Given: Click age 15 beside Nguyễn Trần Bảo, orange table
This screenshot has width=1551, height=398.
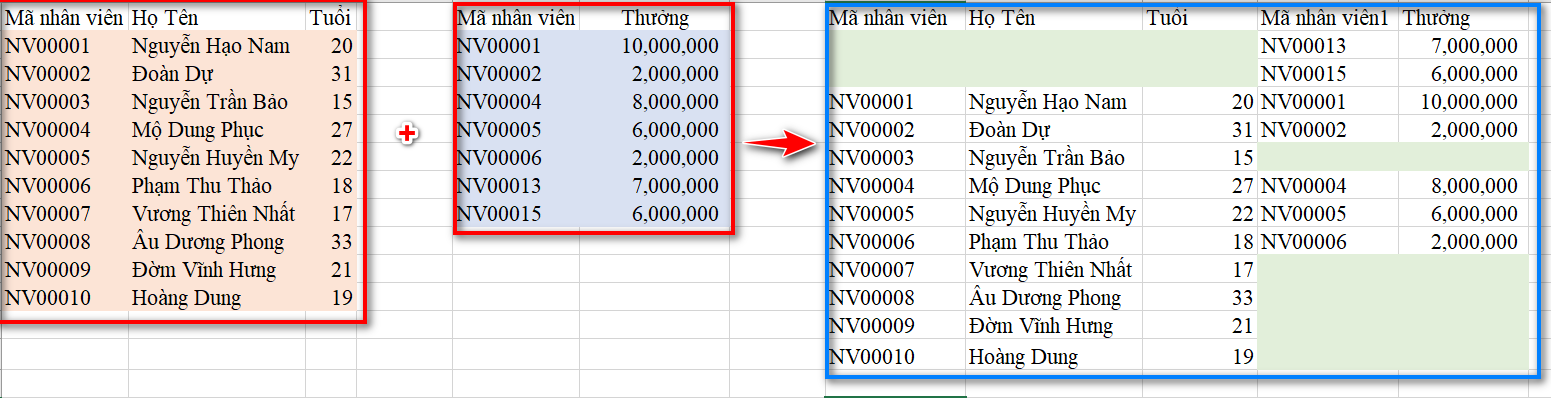Looking at the screenshot, I should tap(341, 102).
